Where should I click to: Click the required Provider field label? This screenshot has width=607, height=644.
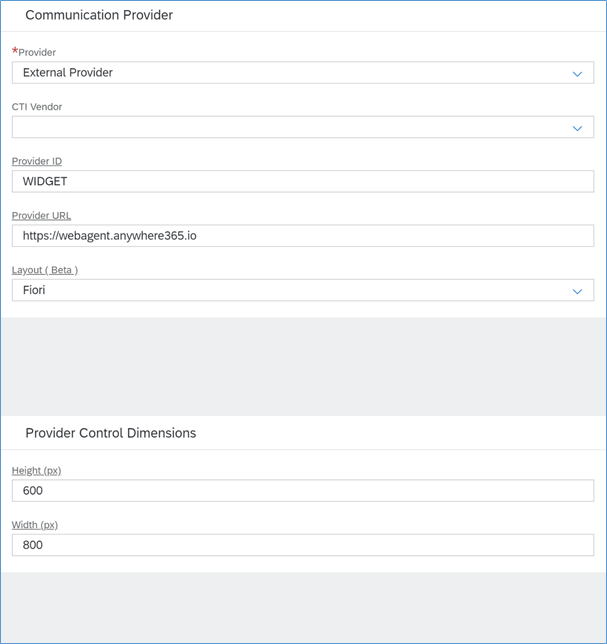(34, 52)
